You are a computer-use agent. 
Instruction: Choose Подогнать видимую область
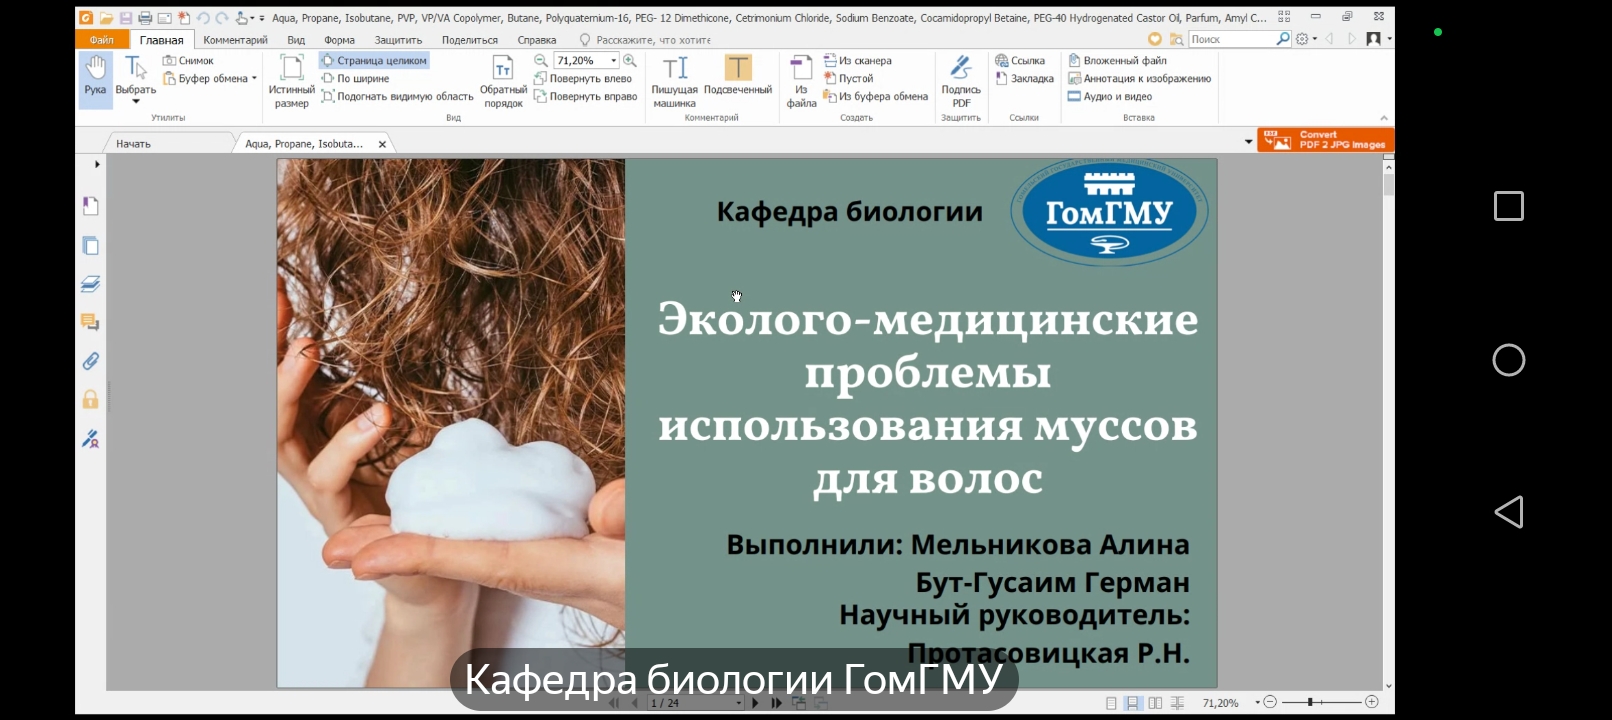397,97
